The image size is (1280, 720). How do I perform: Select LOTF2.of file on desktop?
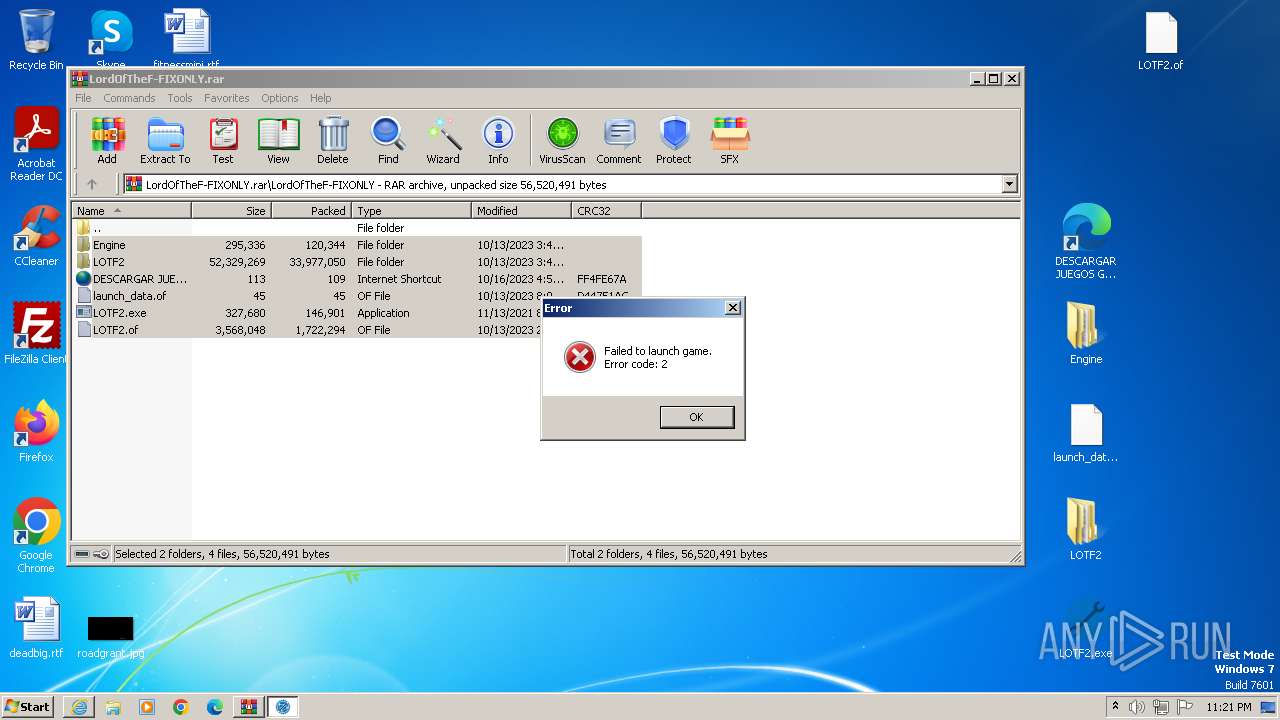tap(1160, 40)
